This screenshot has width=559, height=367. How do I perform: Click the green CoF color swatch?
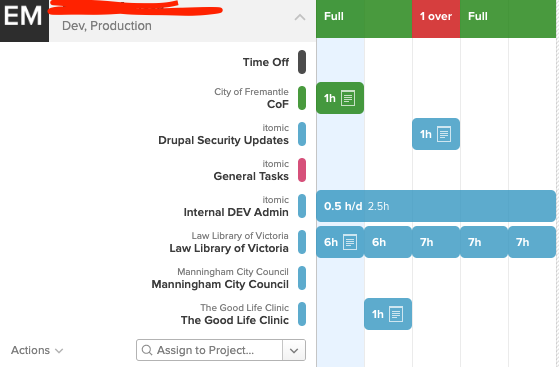point(302,98)
